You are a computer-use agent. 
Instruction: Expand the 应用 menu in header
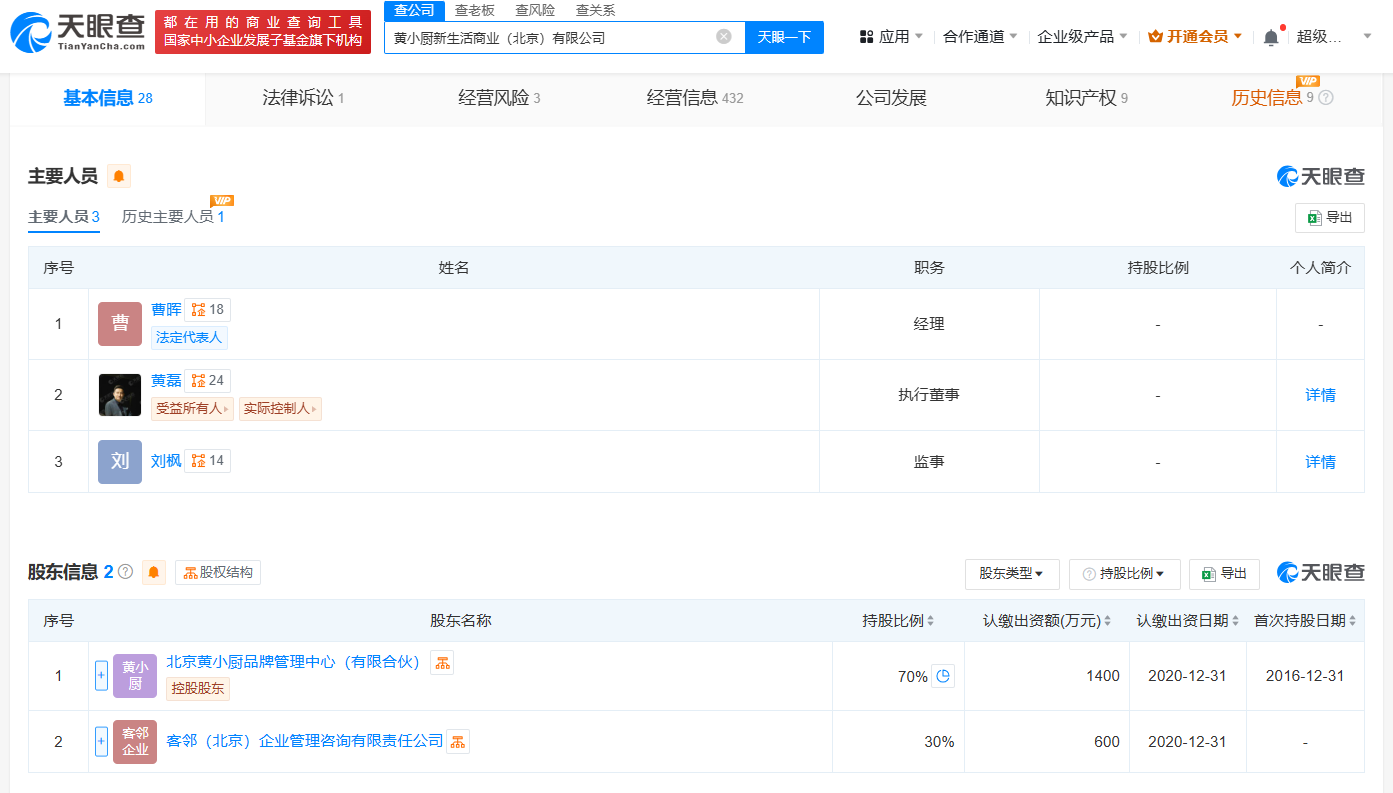891,37
